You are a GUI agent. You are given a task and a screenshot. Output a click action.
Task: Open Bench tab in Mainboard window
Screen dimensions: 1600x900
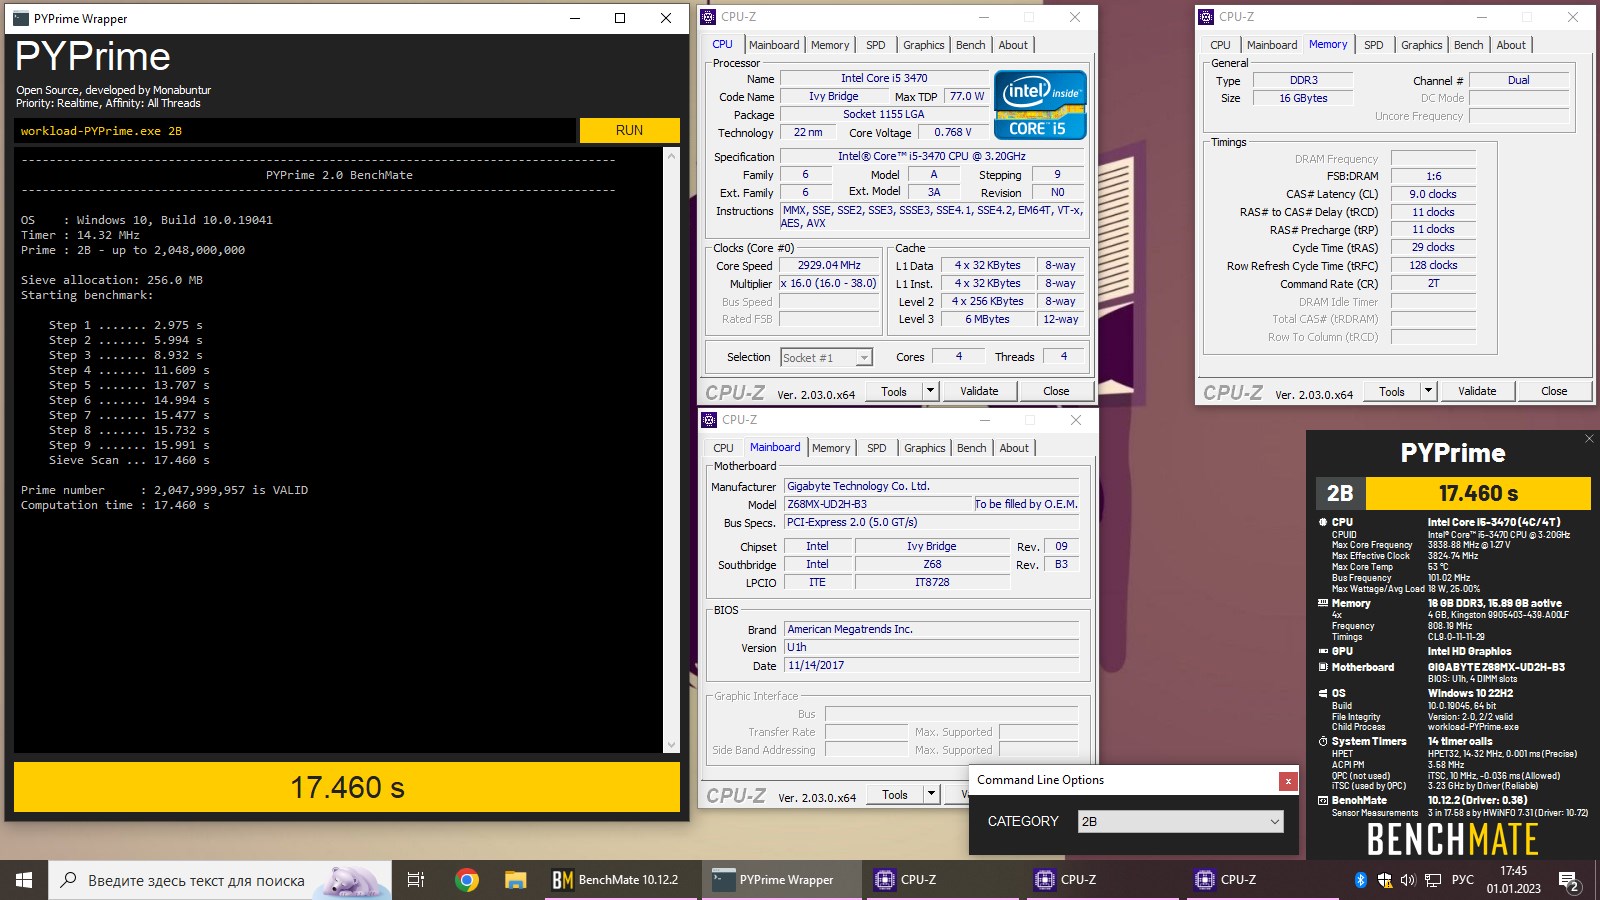point(971,448)
